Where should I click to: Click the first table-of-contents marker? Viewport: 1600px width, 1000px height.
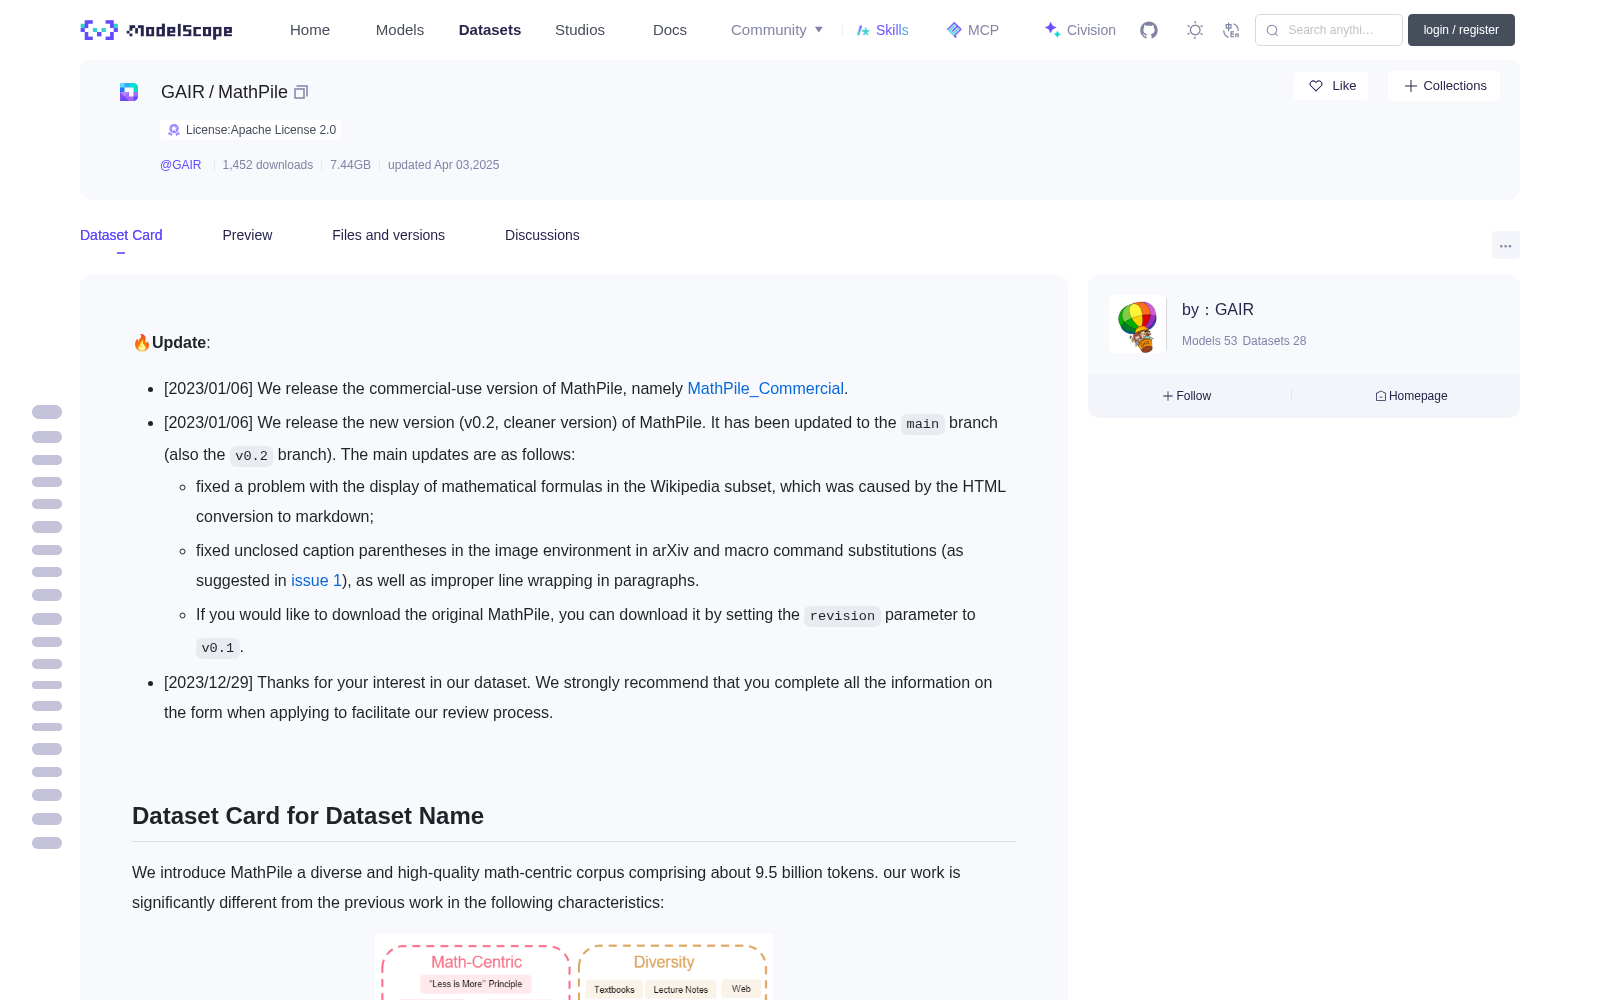[x=47, y=412]
